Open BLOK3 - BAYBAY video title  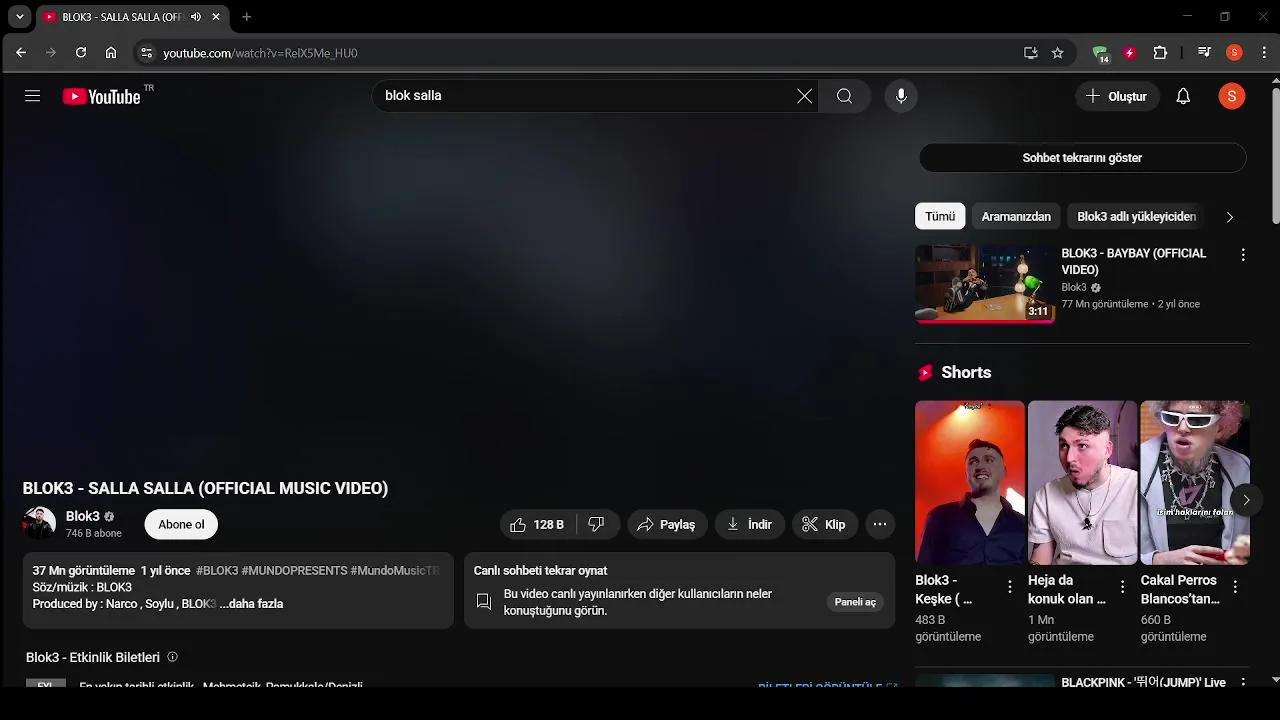point(1134,262)
